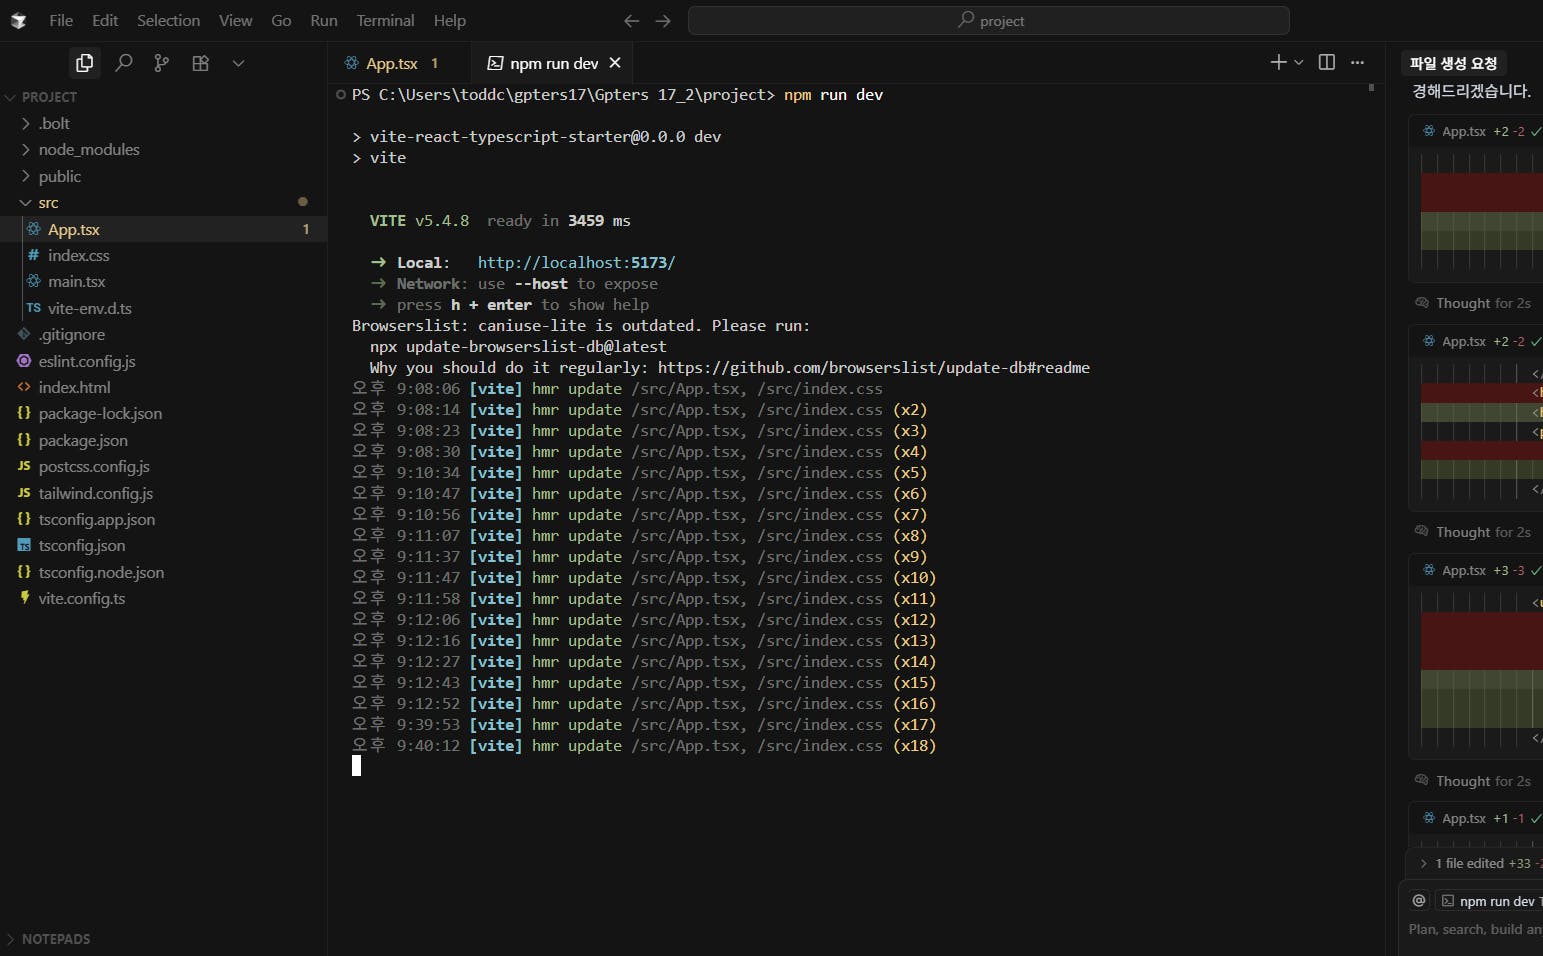Open the new terminal dropdown arrow
This screenshot has width=1543, height=956.
tap(1299, 62)
